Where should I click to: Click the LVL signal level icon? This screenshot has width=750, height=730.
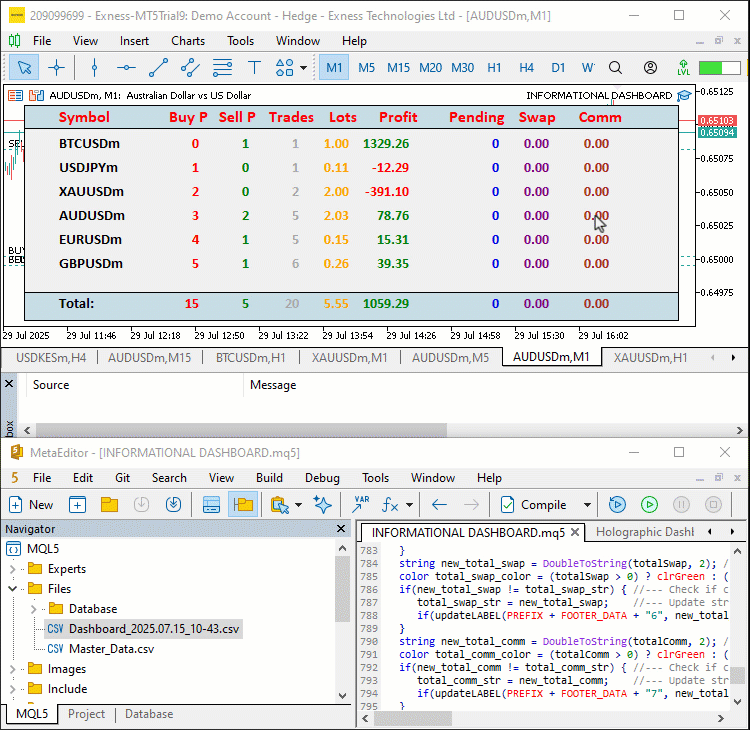[x=684, y=67]
